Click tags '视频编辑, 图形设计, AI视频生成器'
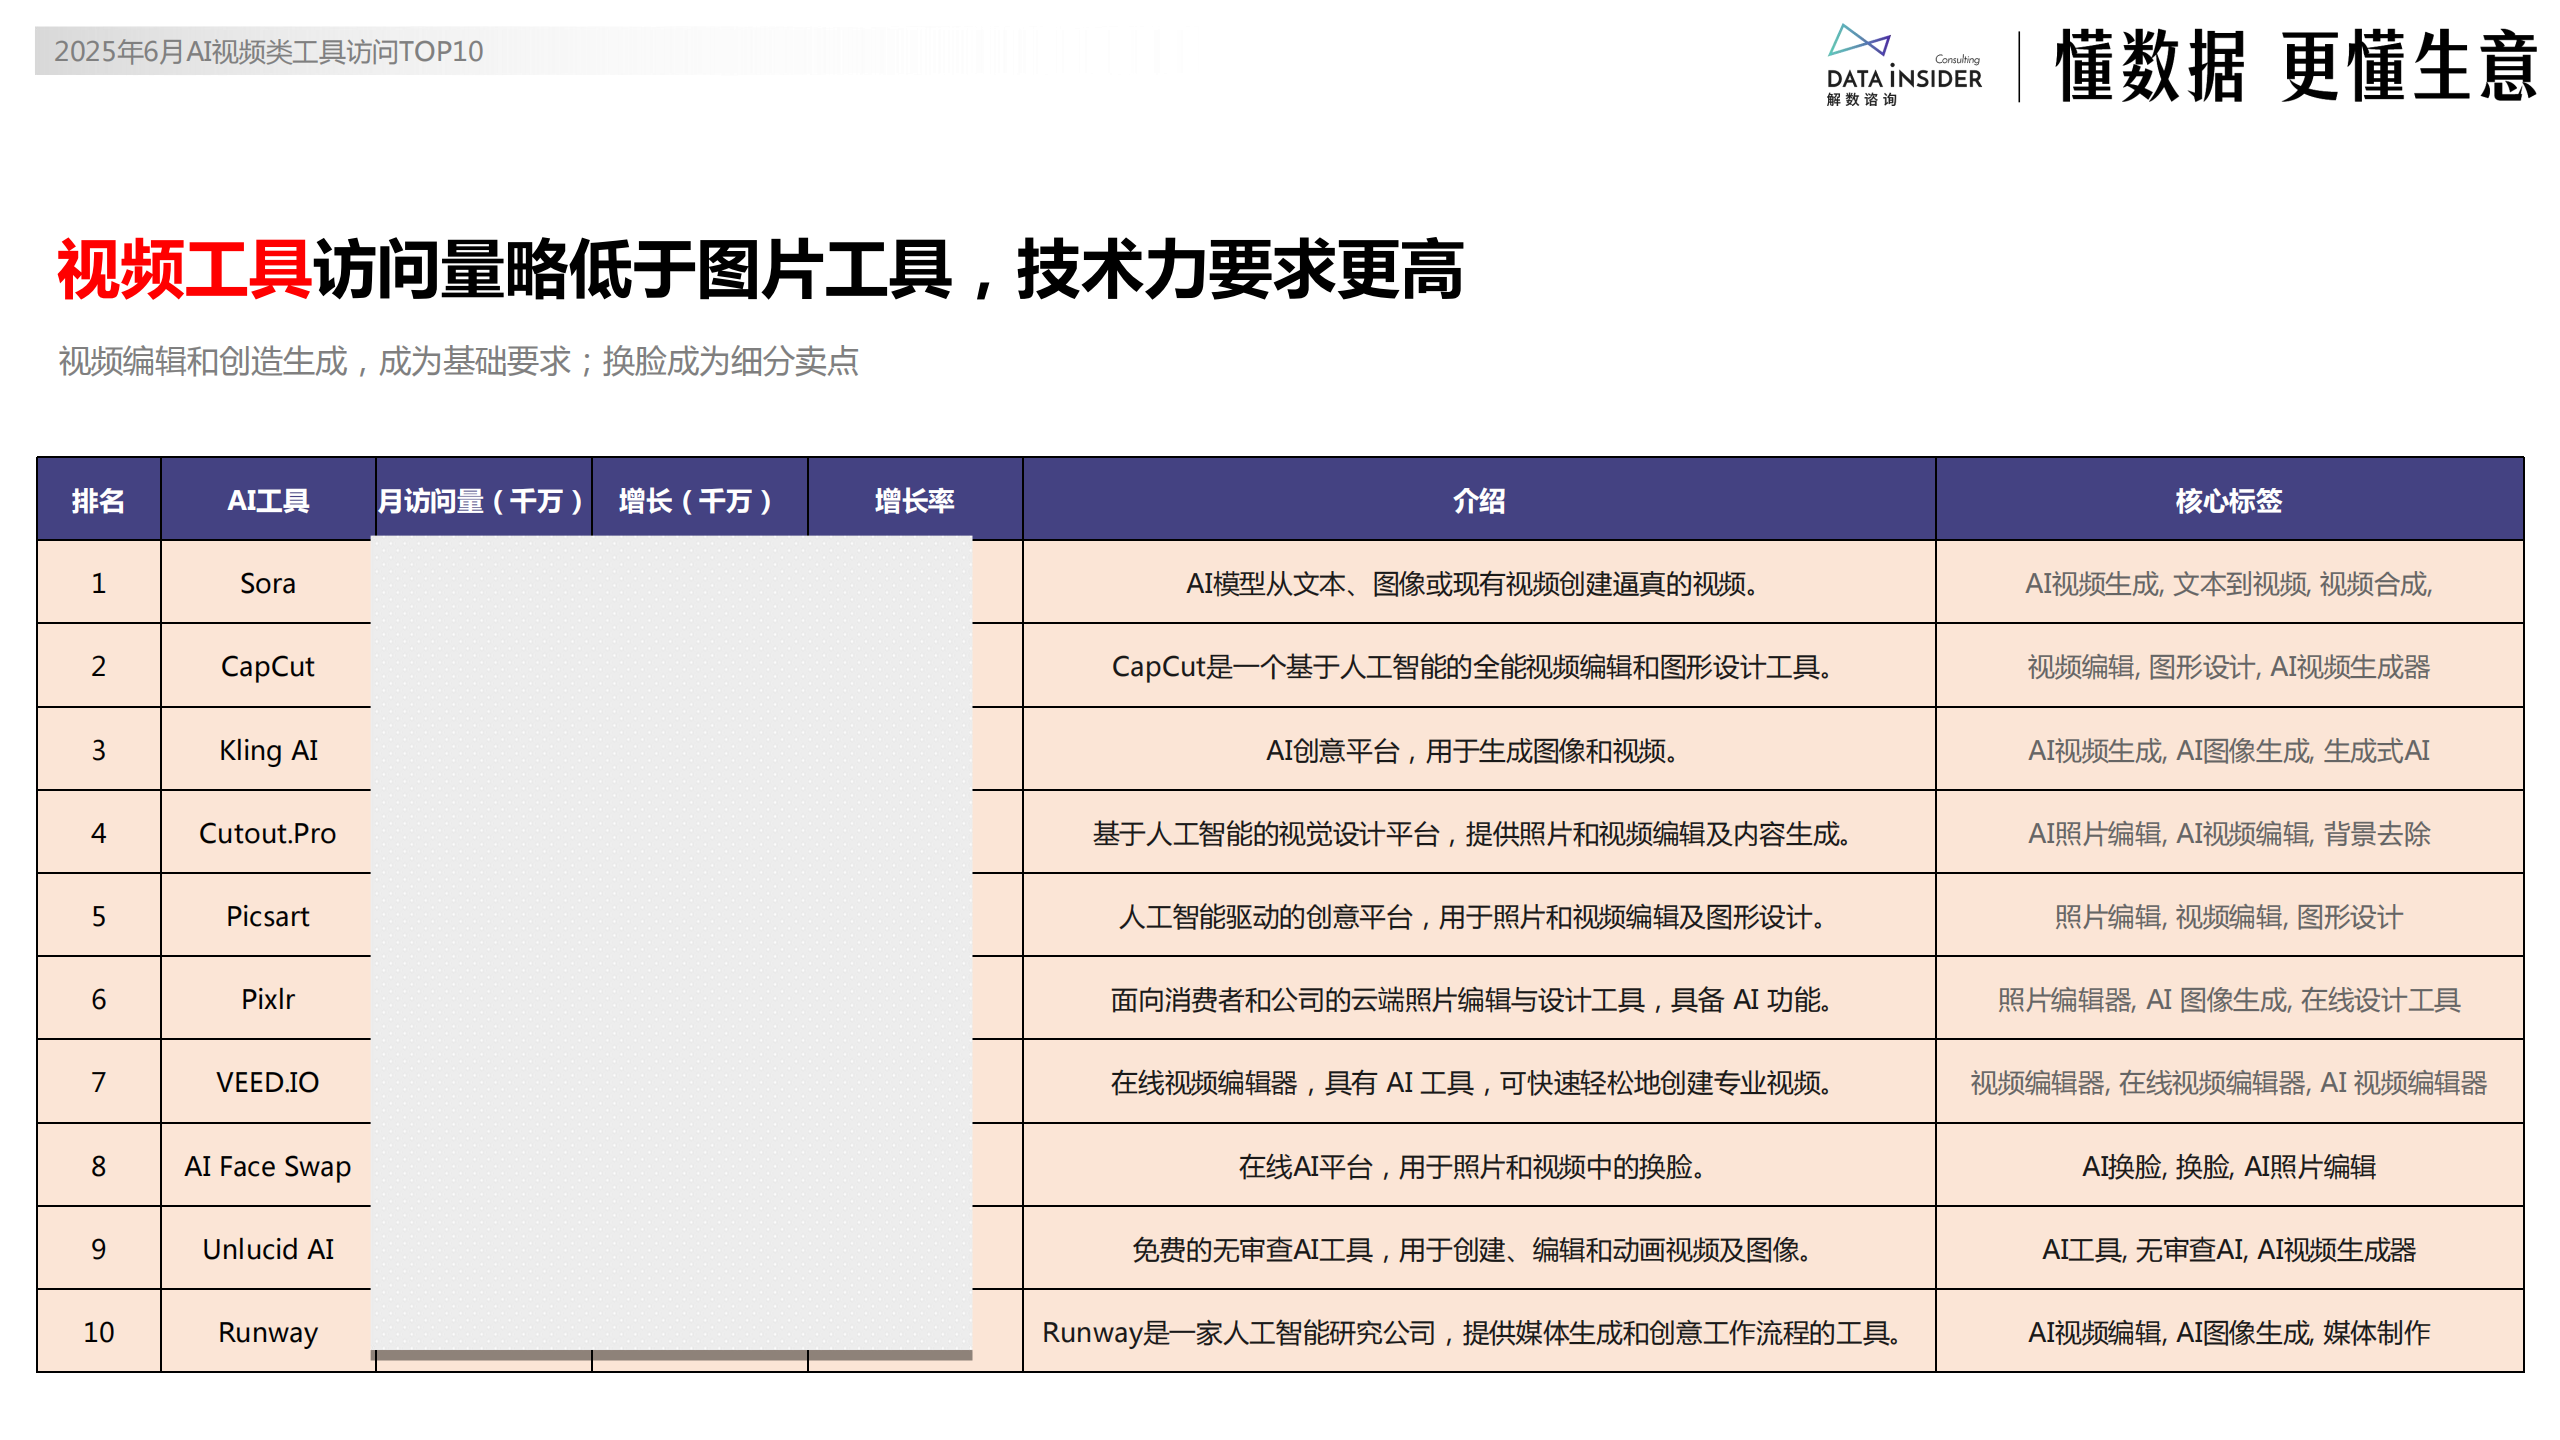The width and height of the screenshot is (2560, 1440). click(x=2229, y=667)
